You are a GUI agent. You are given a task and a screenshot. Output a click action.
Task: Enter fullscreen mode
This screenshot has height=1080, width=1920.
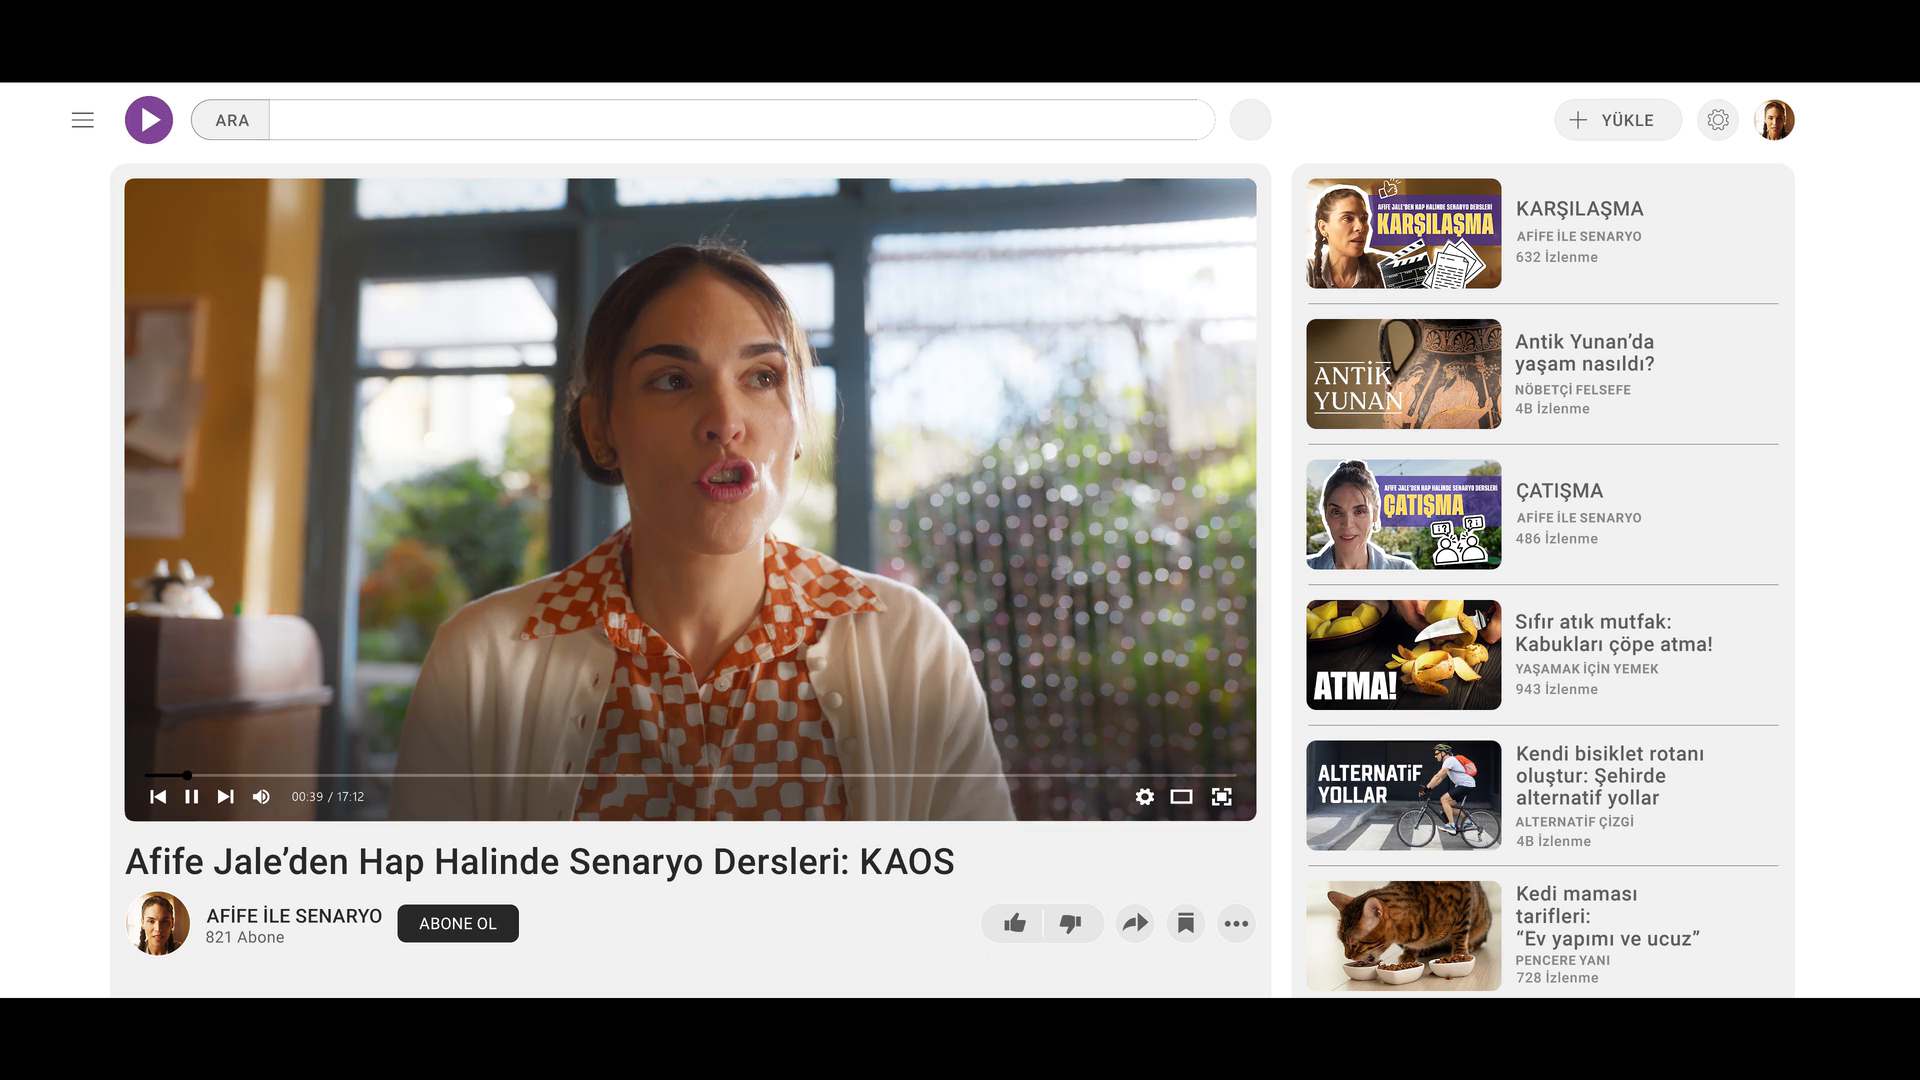[1222, 797]
